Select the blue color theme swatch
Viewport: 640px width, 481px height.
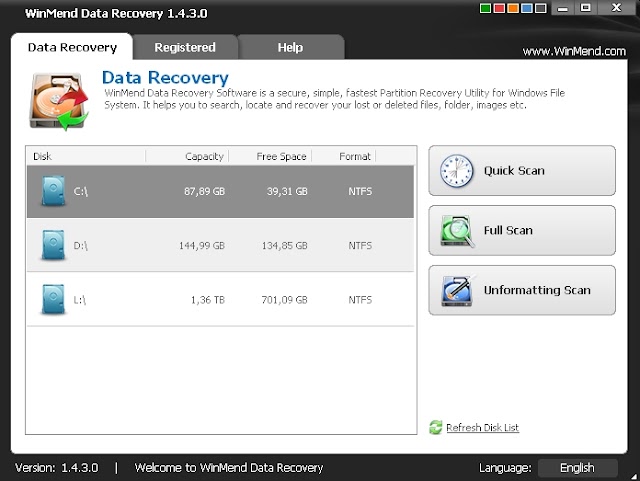coord(527,8)
